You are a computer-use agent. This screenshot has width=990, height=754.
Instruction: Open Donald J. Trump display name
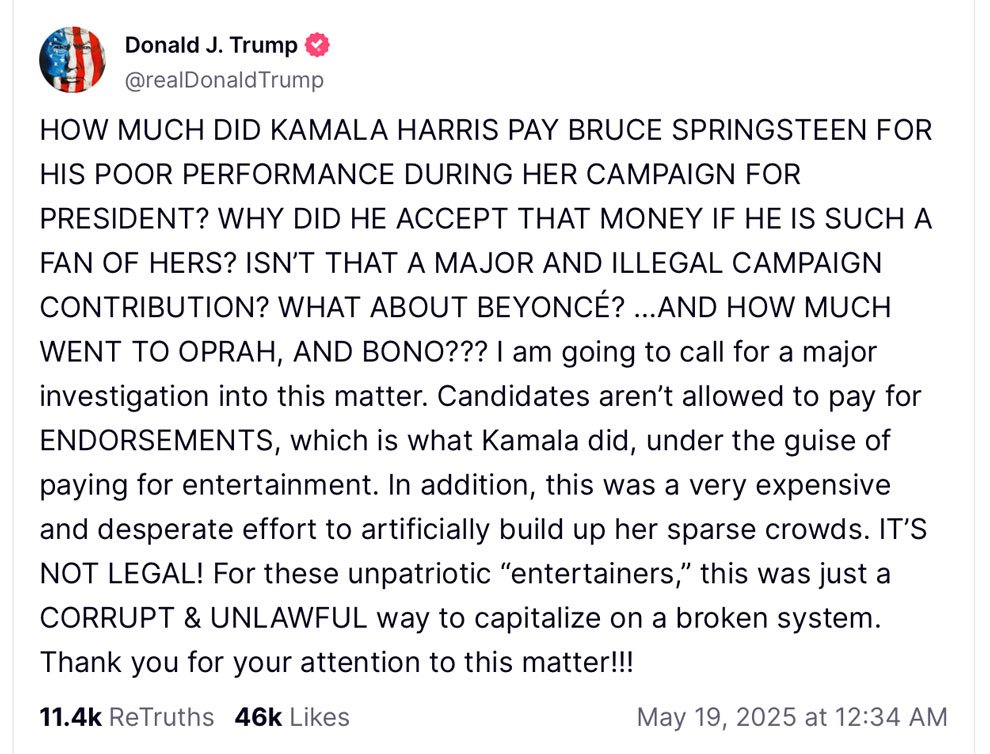click(x=211, y=45)
